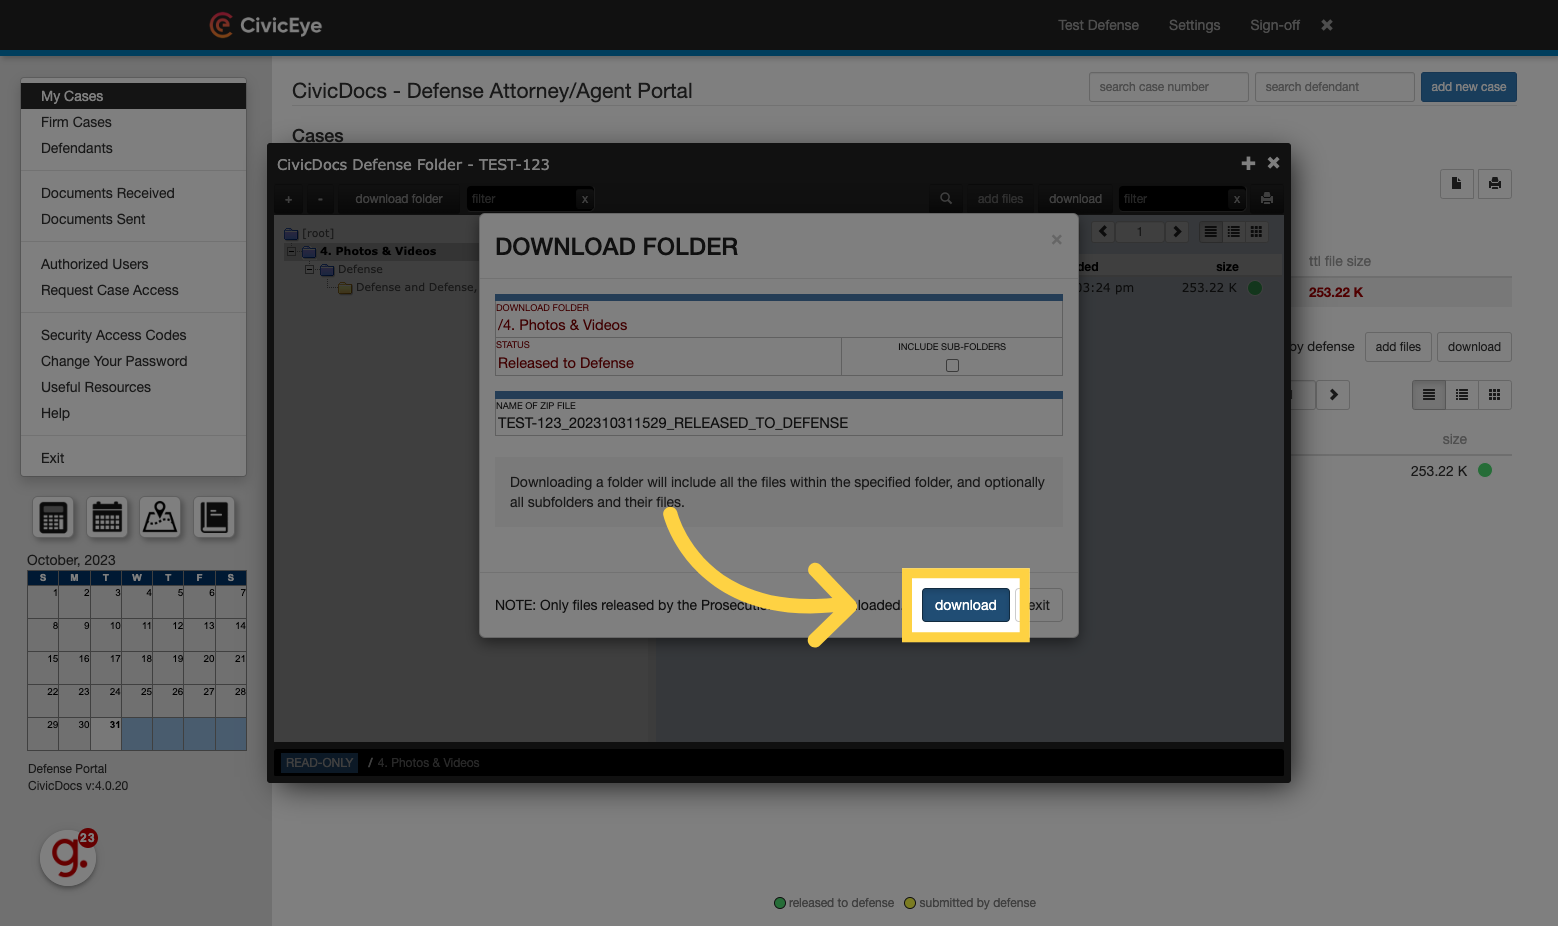Screen dimensions: 1558x926
Task: Click the download button in the dialog
Action: tap(965, 605)
